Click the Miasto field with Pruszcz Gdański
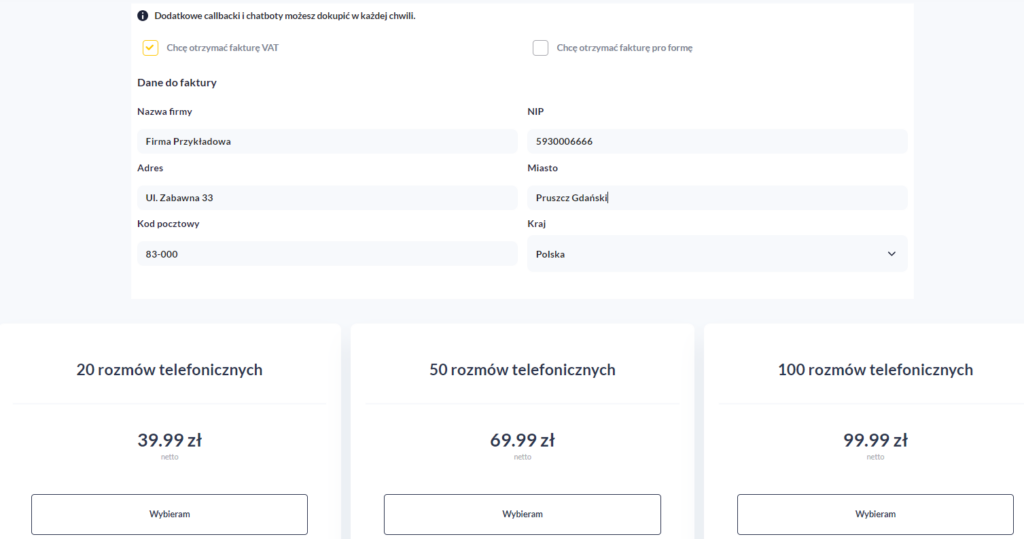 pyautogui.click(x=717, y=197)
